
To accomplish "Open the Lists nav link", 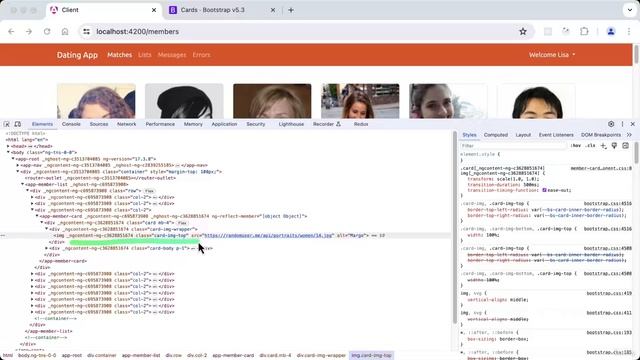I will [x=144, y=55].
